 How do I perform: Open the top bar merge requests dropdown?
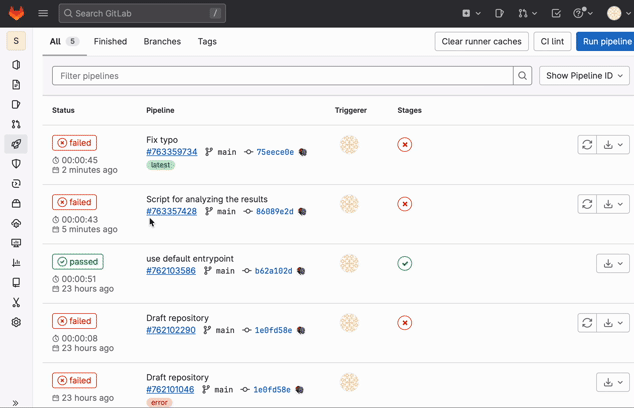[x=527, y=13]
